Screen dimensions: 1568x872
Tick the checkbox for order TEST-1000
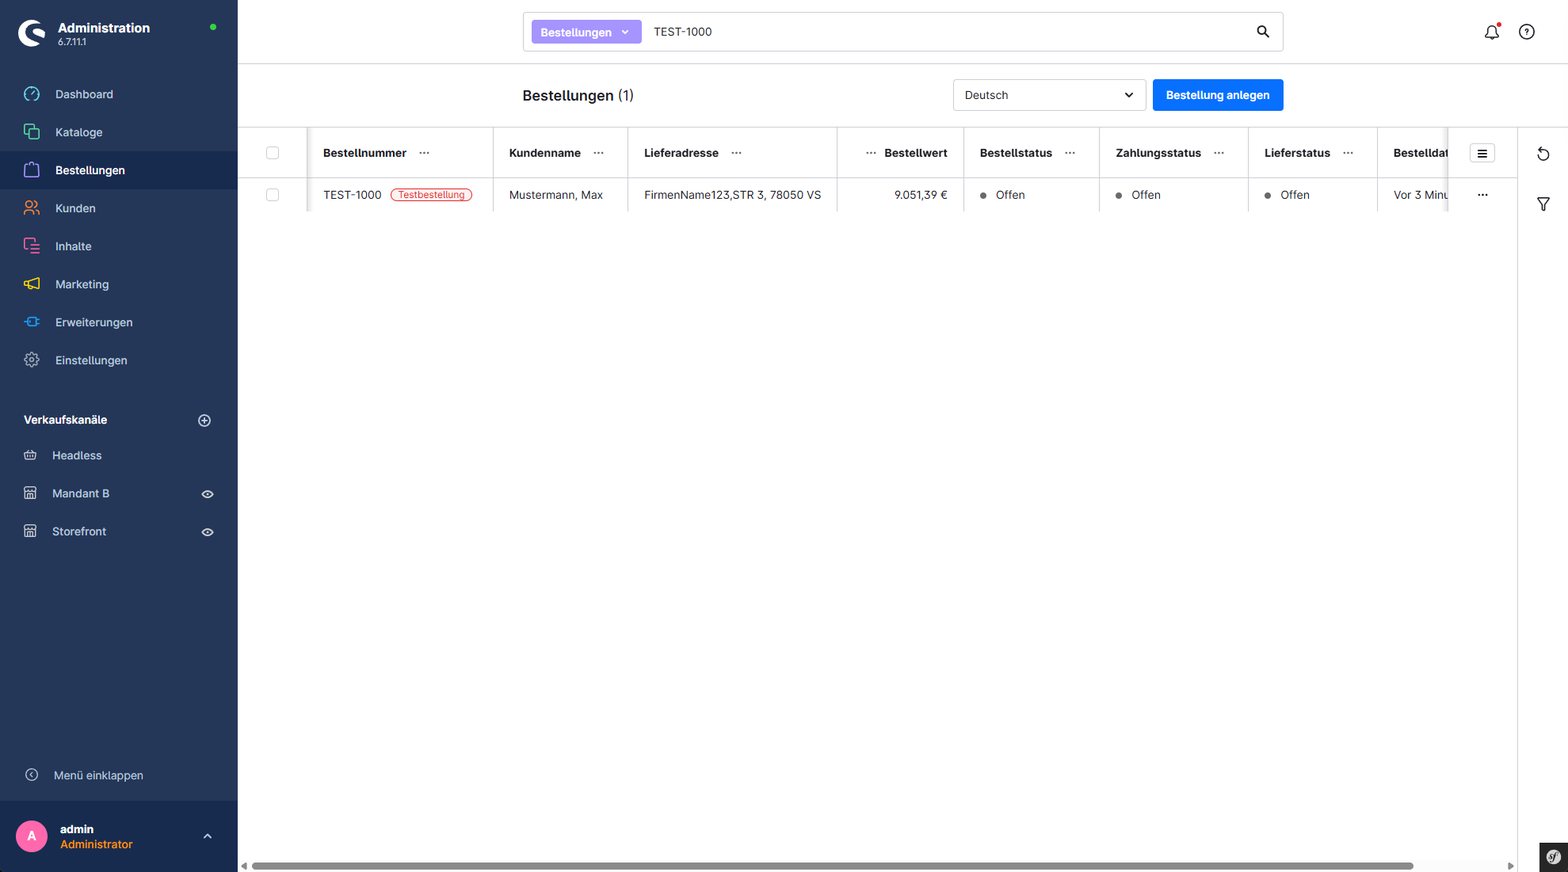click(272, 195)
